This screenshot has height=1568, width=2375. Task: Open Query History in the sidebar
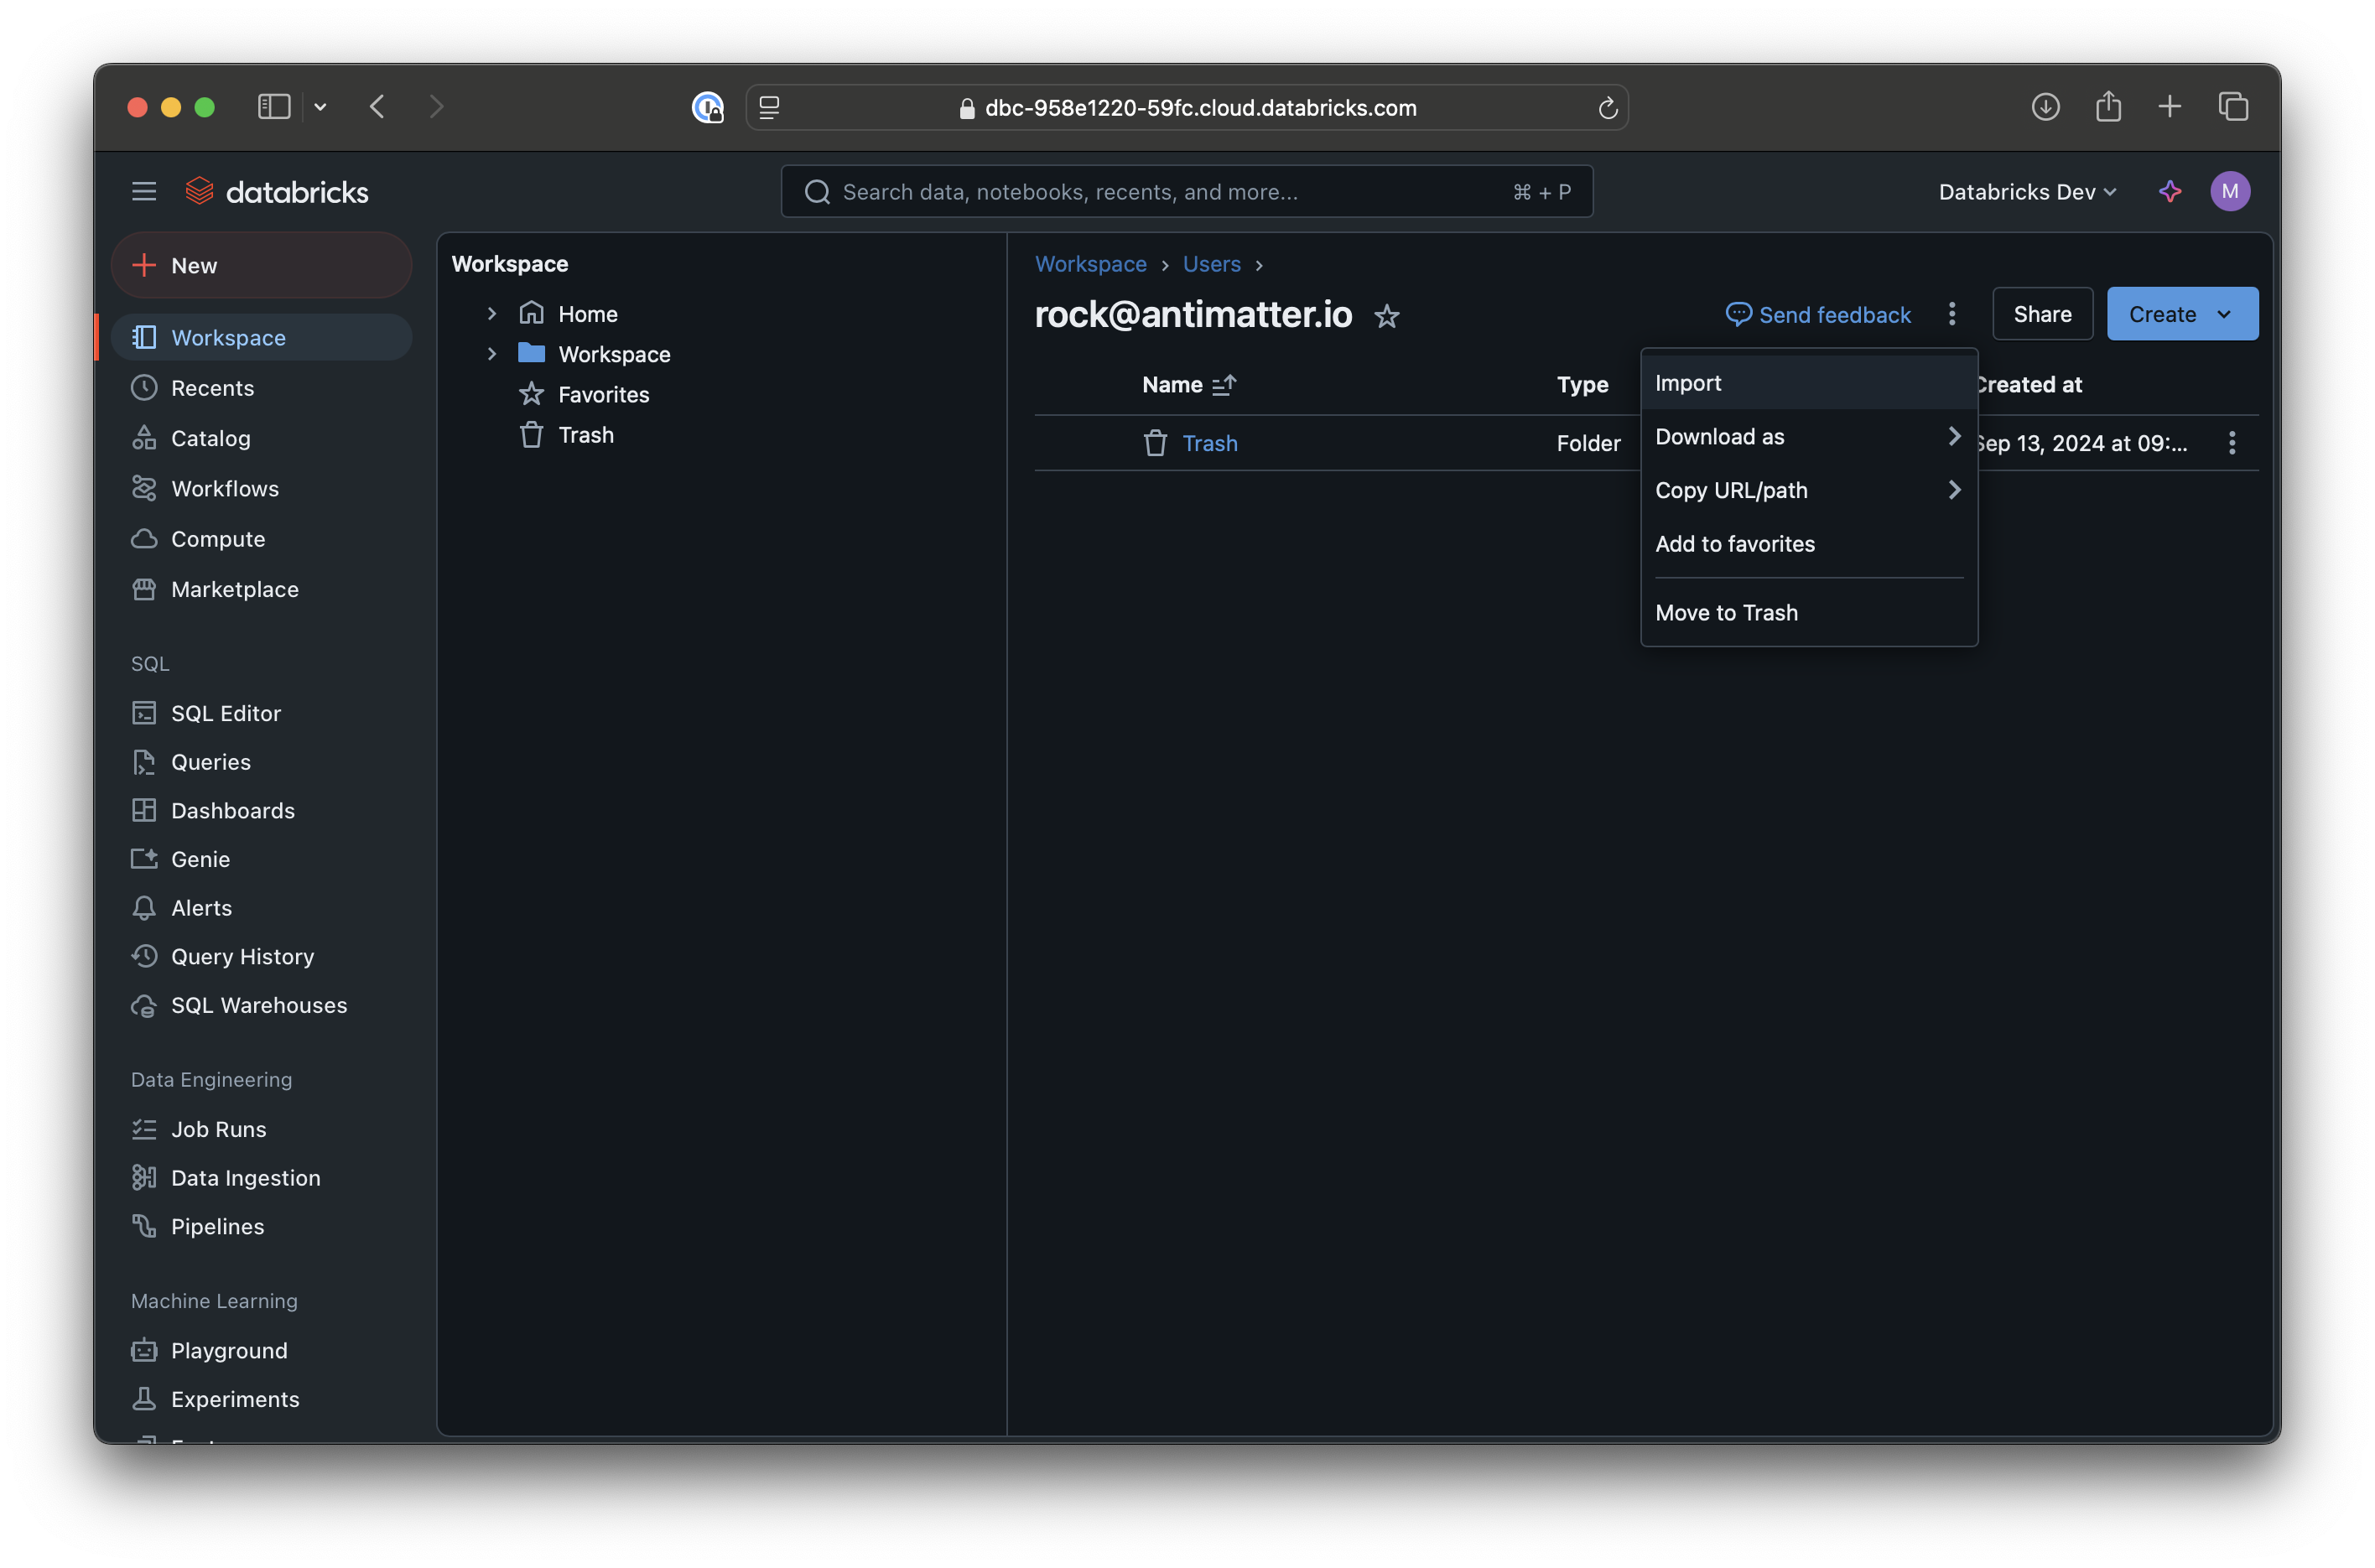[261, 957]
